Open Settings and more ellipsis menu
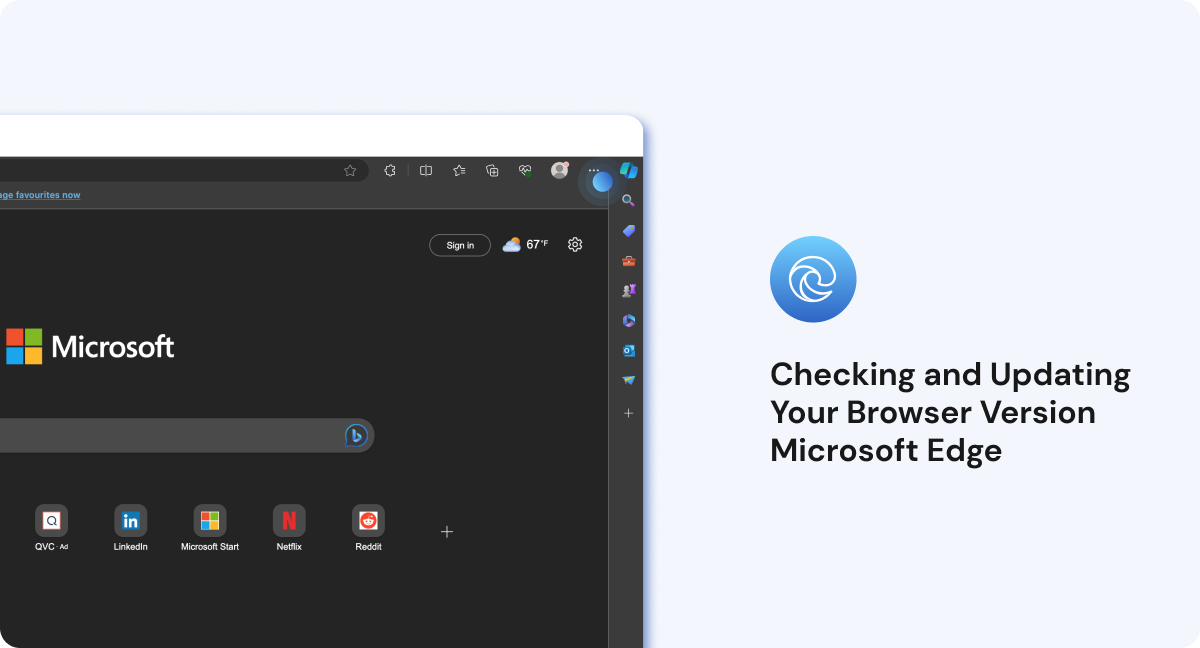The height and width of the screenshot is (648, 1200). (x=594, y=171)
